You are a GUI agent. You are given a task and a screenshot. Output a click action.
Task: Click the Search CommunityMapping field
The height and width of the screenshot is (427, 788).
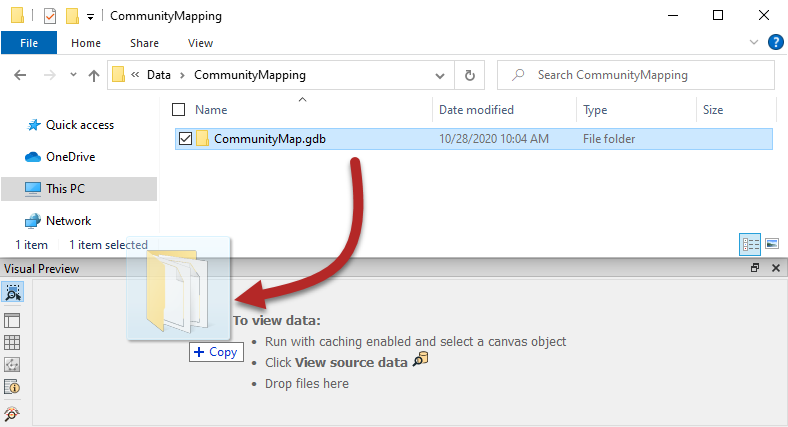pyautogui.click(x=636, y=75)
